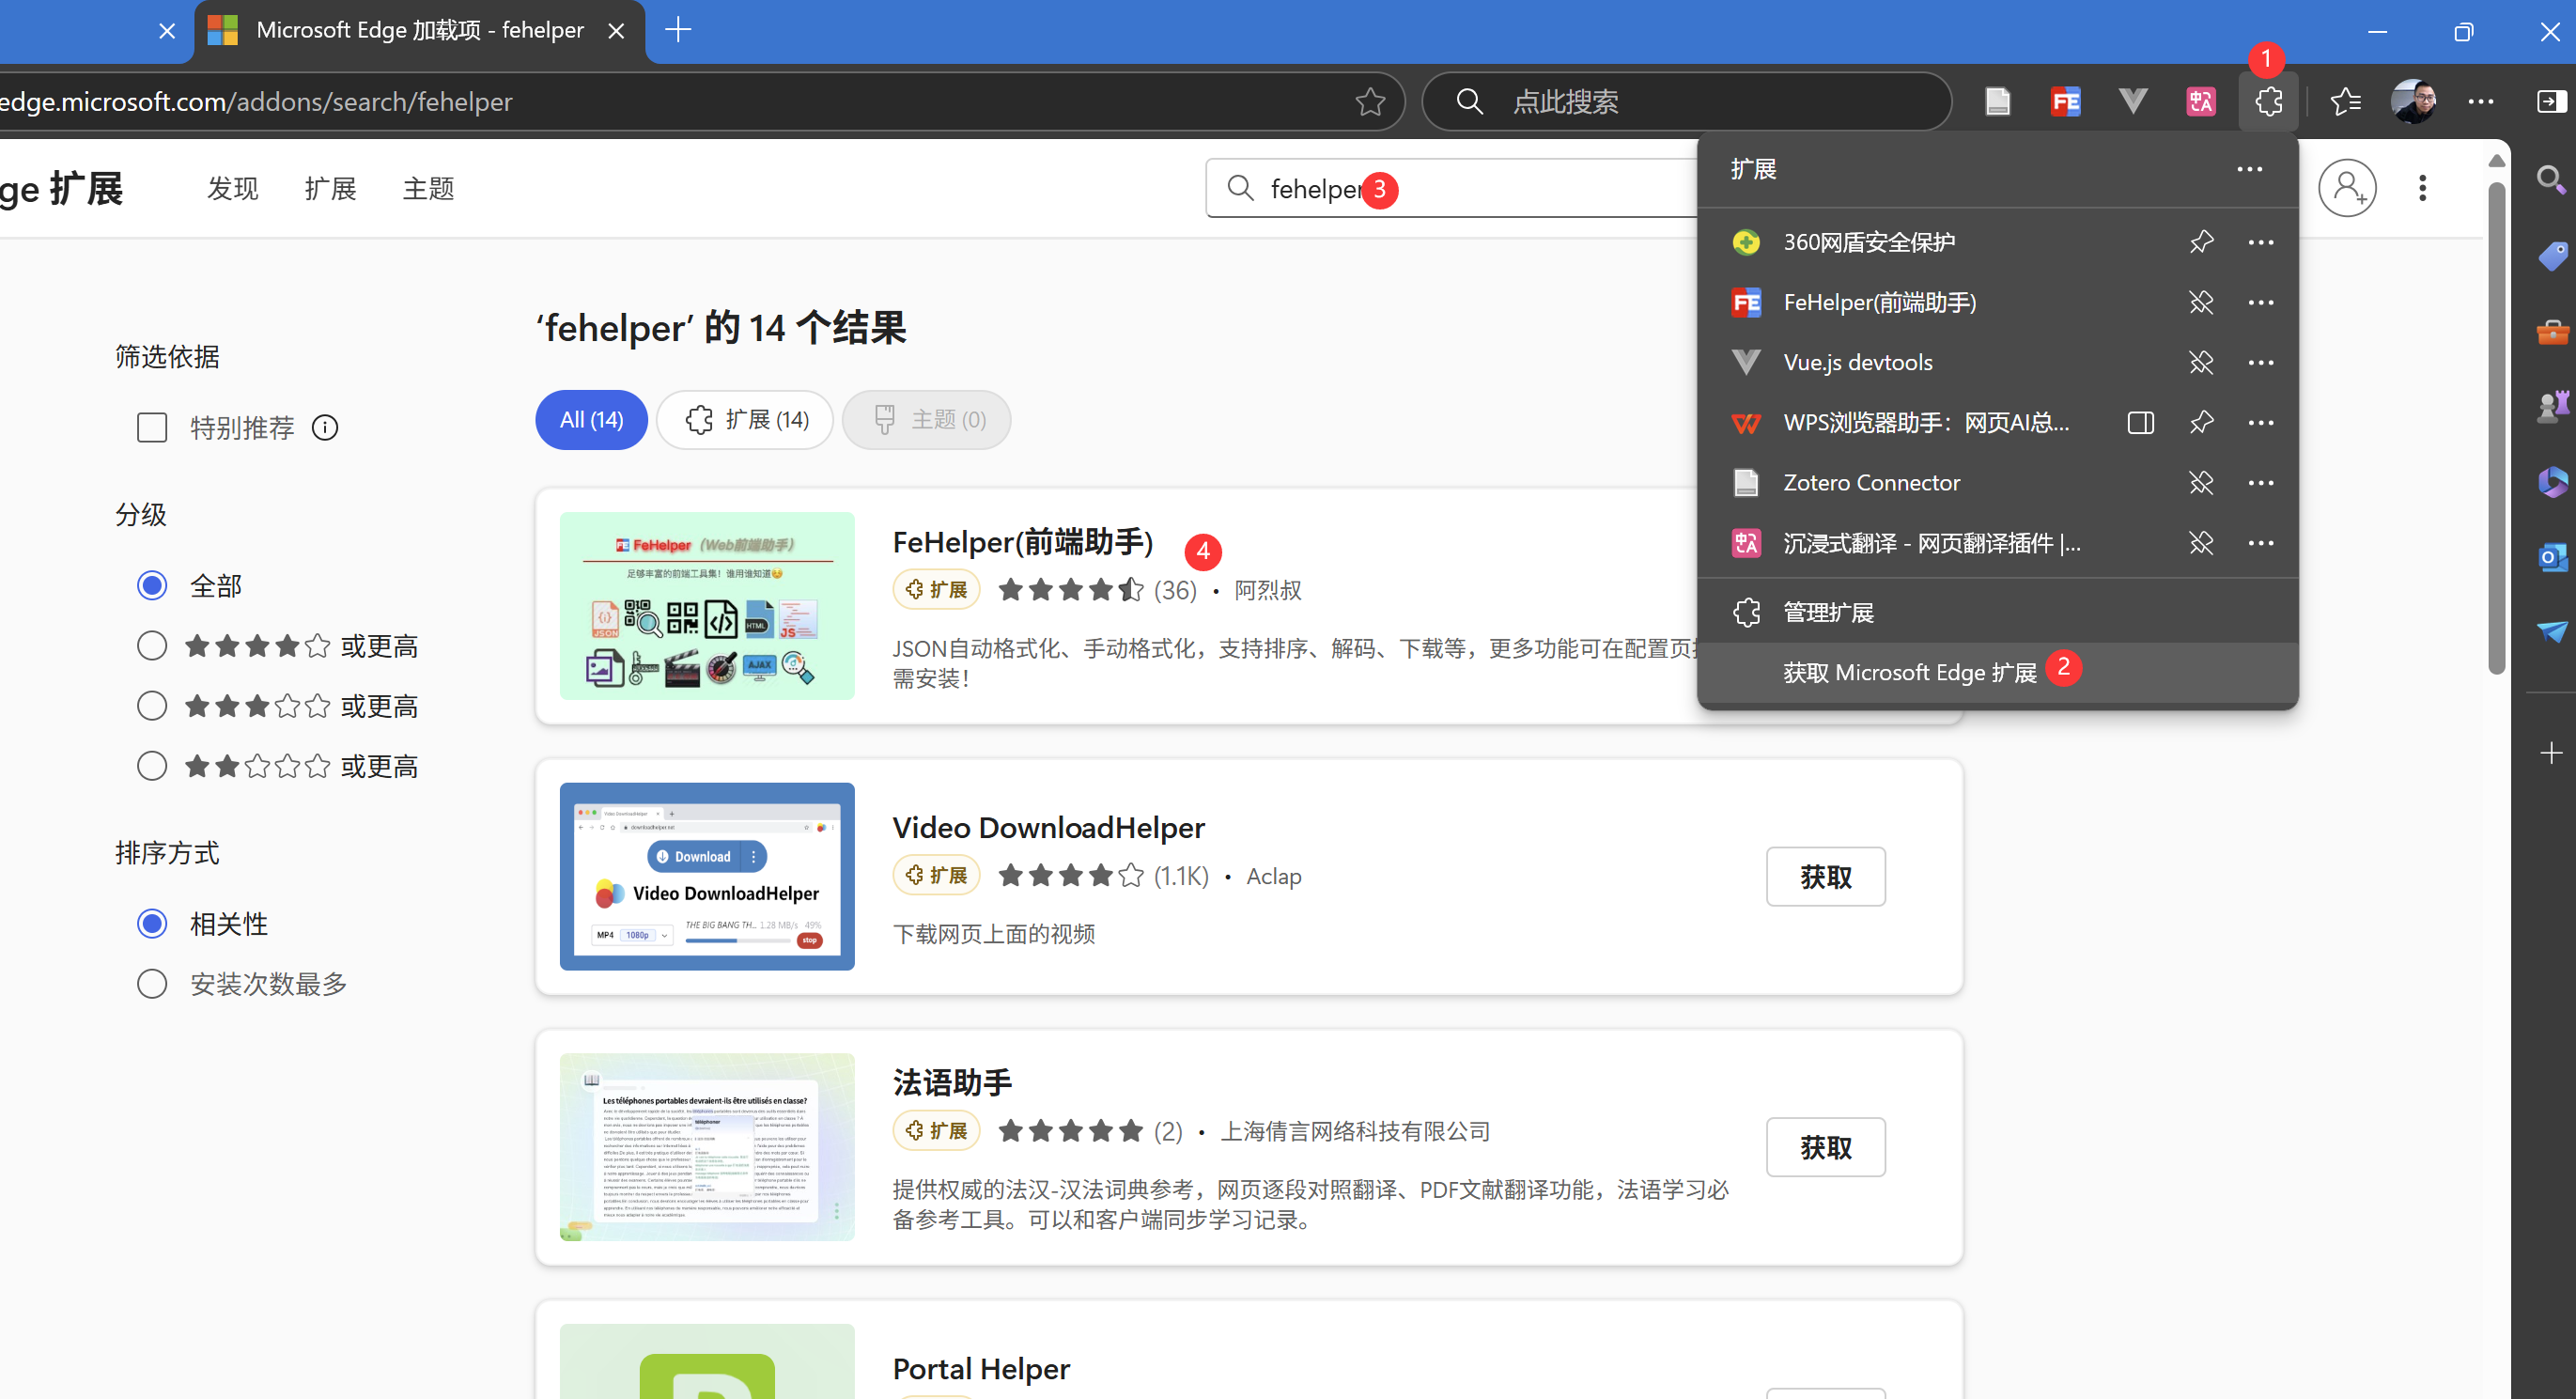The width and height of the screenshot is (2576, 1399).
Task: Unpin Vue.js devtools from toolbar
Action: pos(2200,362)
